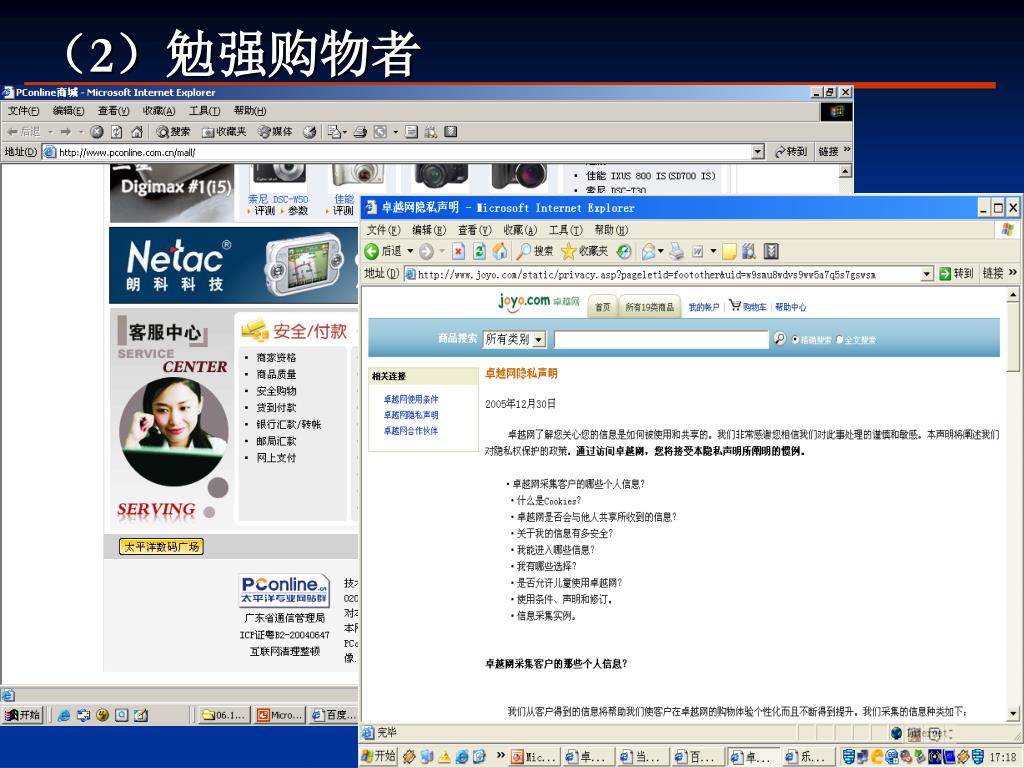
Task: Open Favorites (收藏夹) in PConline toolbar
Action: (224, 132)
